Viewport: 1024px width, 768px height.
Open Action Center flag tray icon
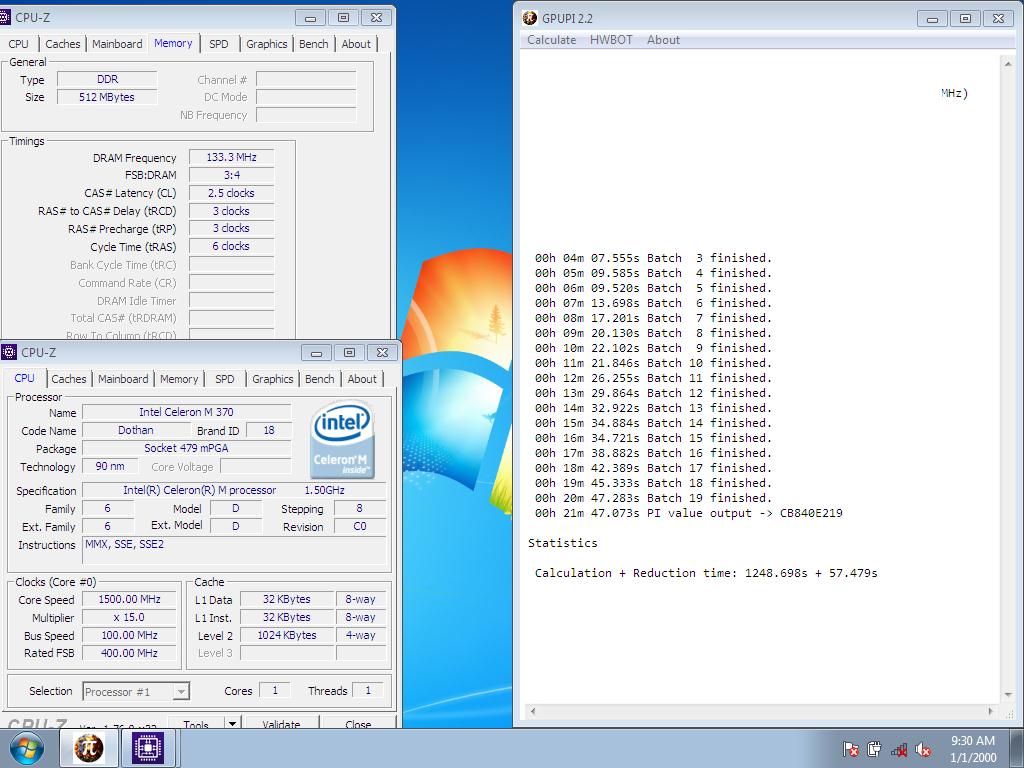tap(850, 749)
